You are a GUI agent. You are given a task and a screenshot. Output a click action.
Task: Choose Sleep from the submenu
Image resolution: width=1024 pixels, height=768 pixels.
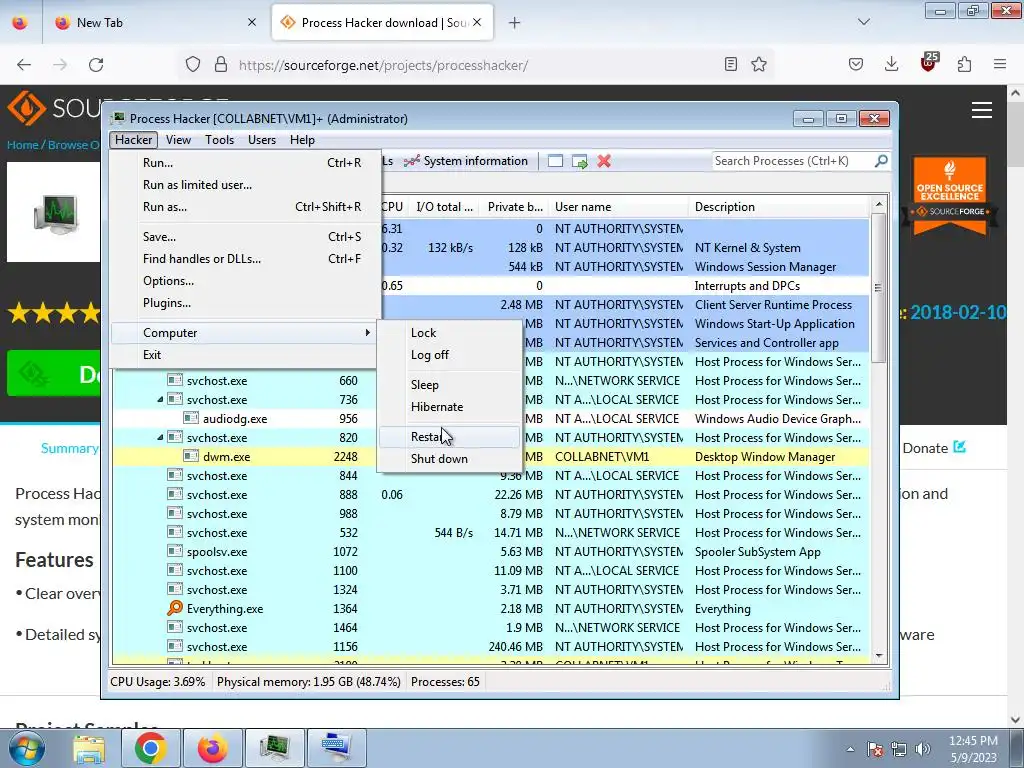[x=449, y=385]
